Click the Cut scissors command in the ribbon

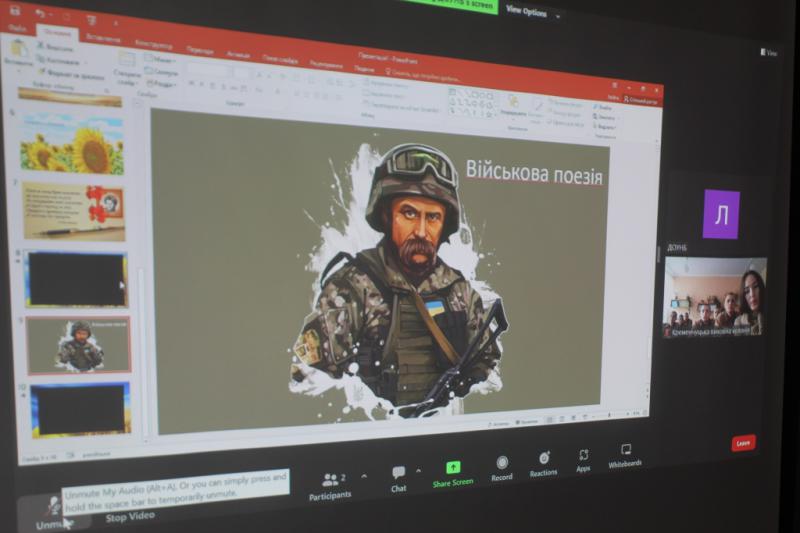coord(56,47)
